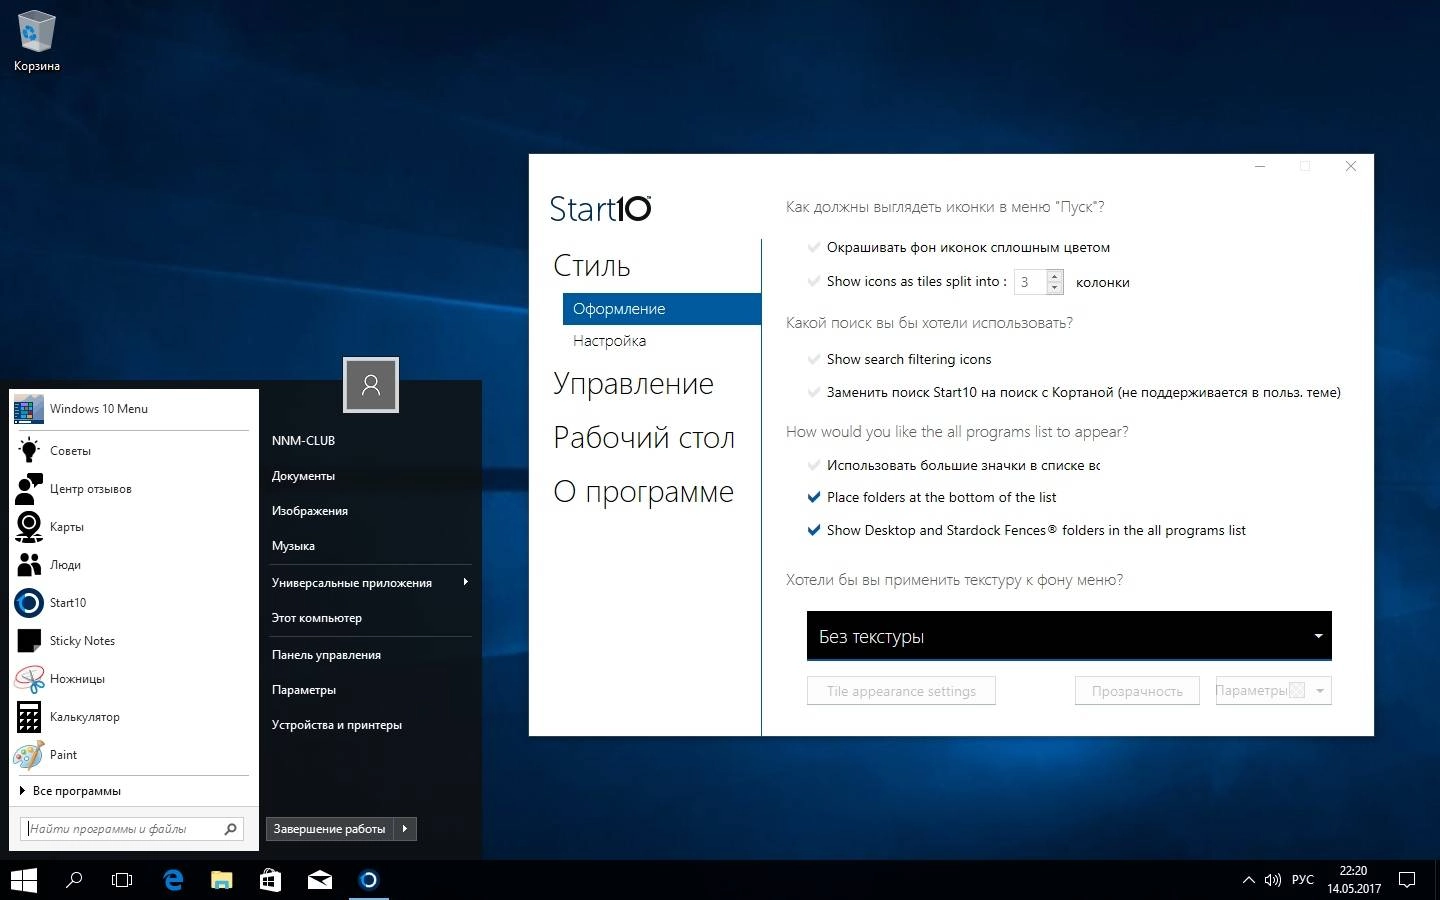1440x900 pixels.
Task: Open the Без текстуры texture dropdown
Action: pyautogui.click(x=1069, y=636)
